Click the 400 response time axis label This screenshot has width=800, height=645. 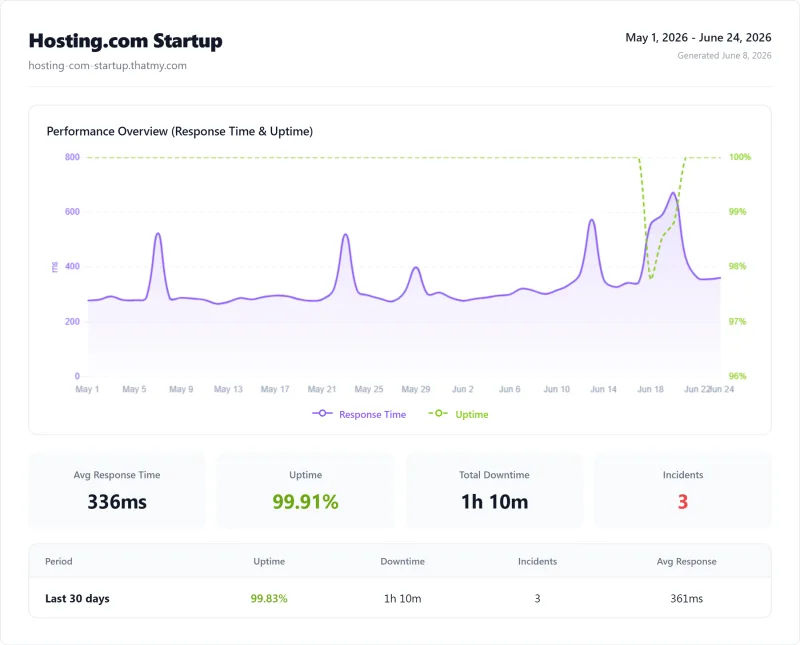tap(72, 266)
